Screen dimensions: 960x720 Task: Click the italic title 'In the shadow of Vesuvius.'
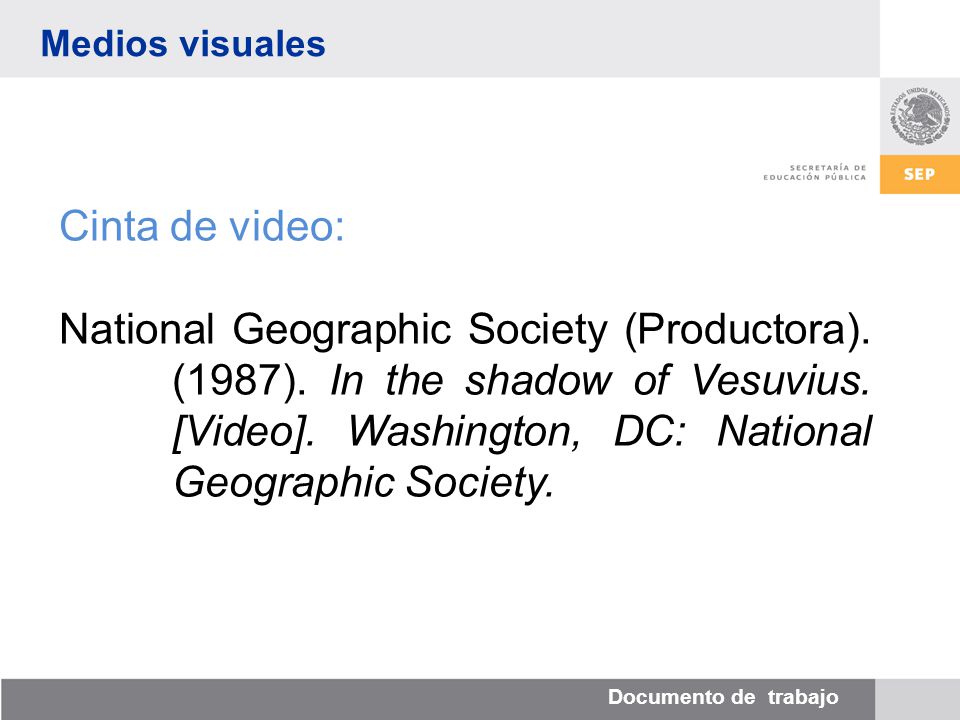(600, 380)
